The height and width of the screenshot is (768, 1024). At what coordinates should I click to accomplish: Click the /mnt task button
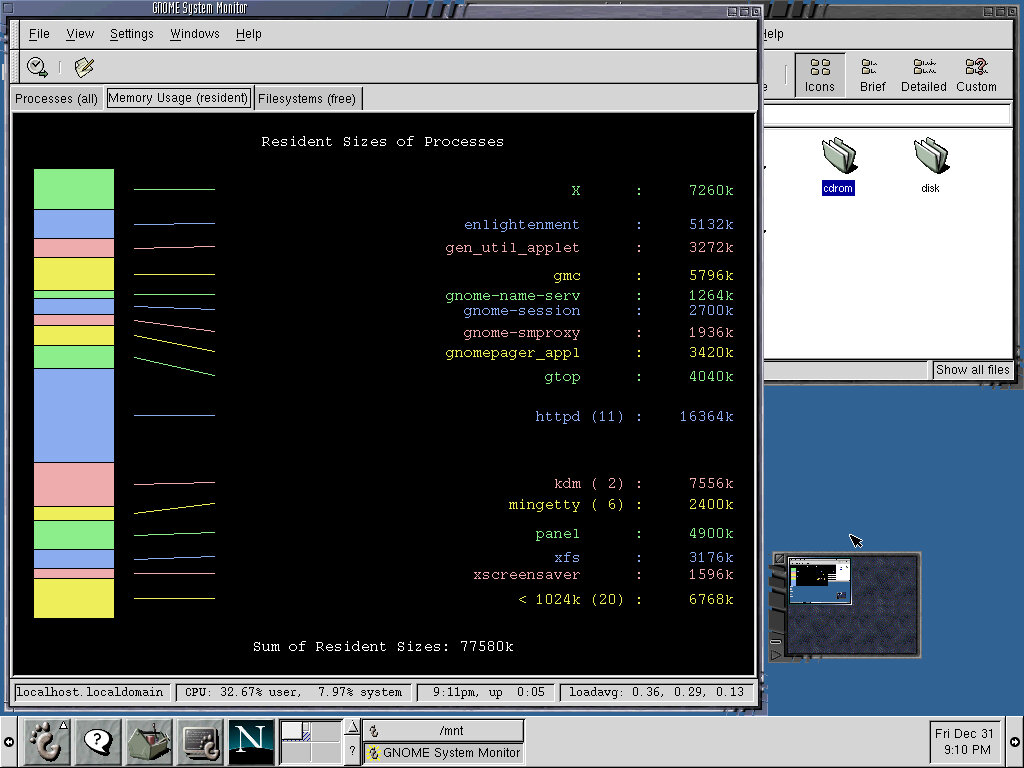(443, 731)
